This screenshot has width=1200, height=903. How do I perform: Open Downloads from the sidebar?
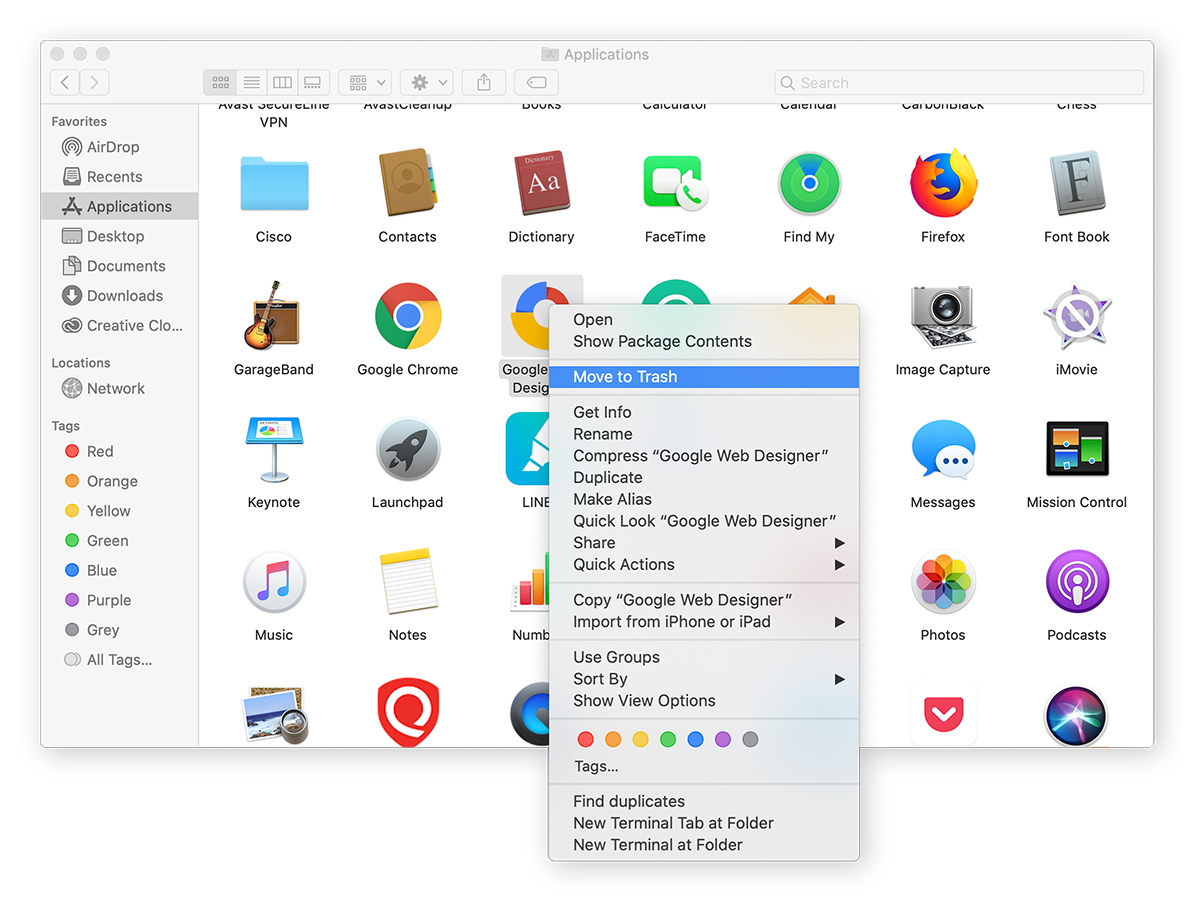point(120,295)
